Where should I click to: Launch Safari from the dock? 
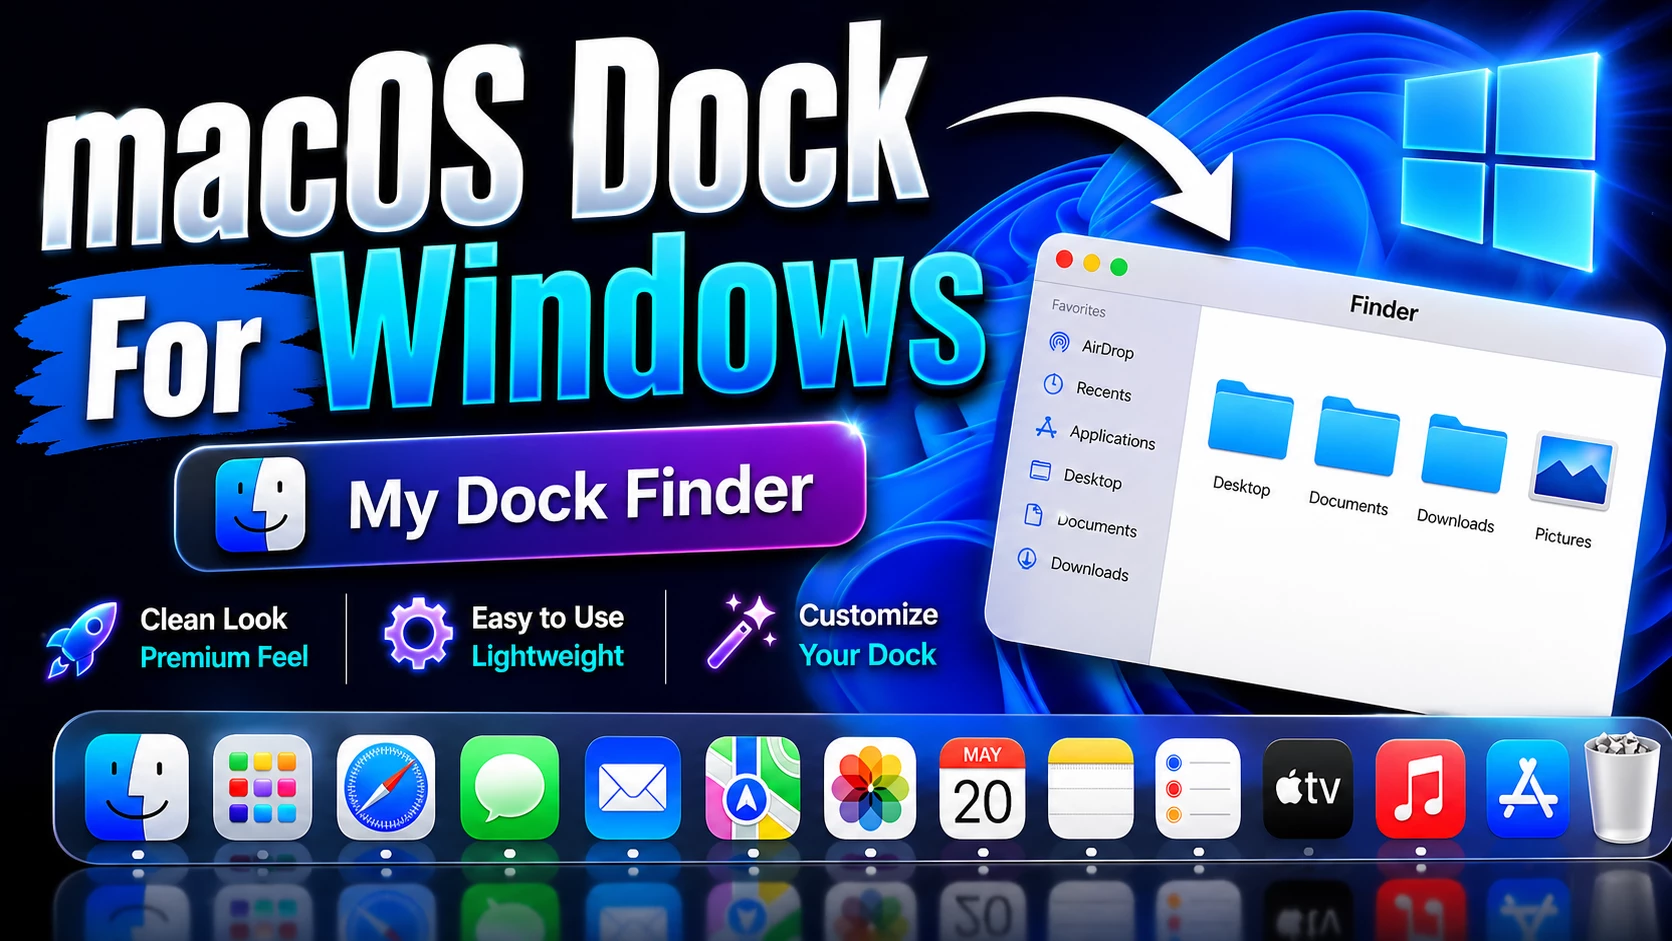pos(386,787)
